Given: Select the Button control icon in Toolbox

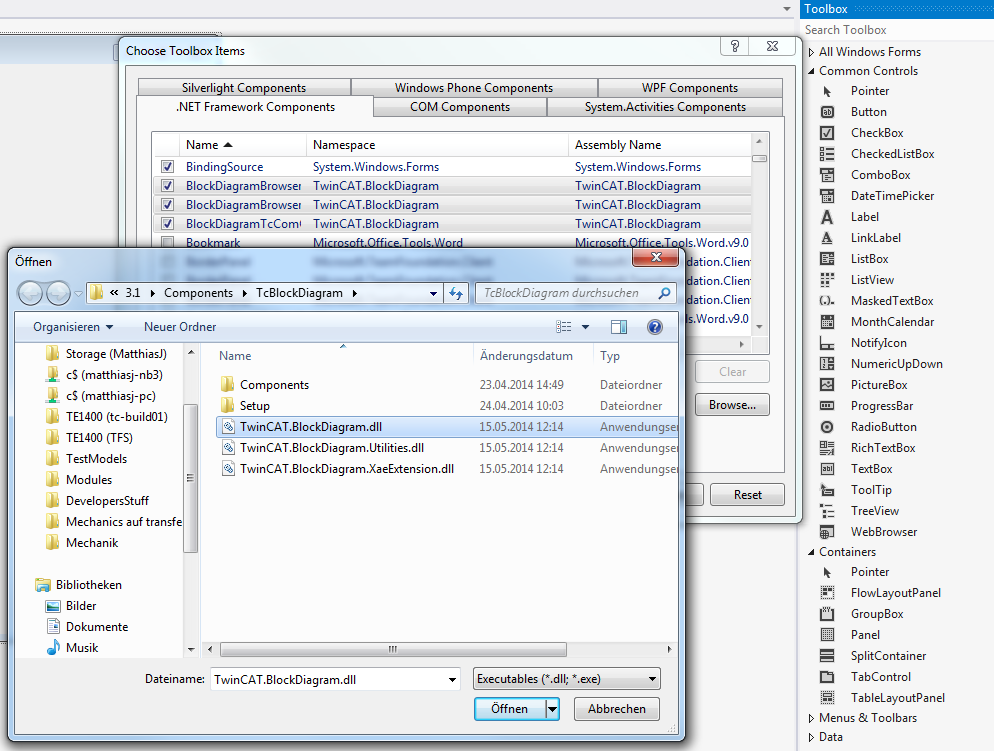Looking at the screenshot, I should (827, 112).
